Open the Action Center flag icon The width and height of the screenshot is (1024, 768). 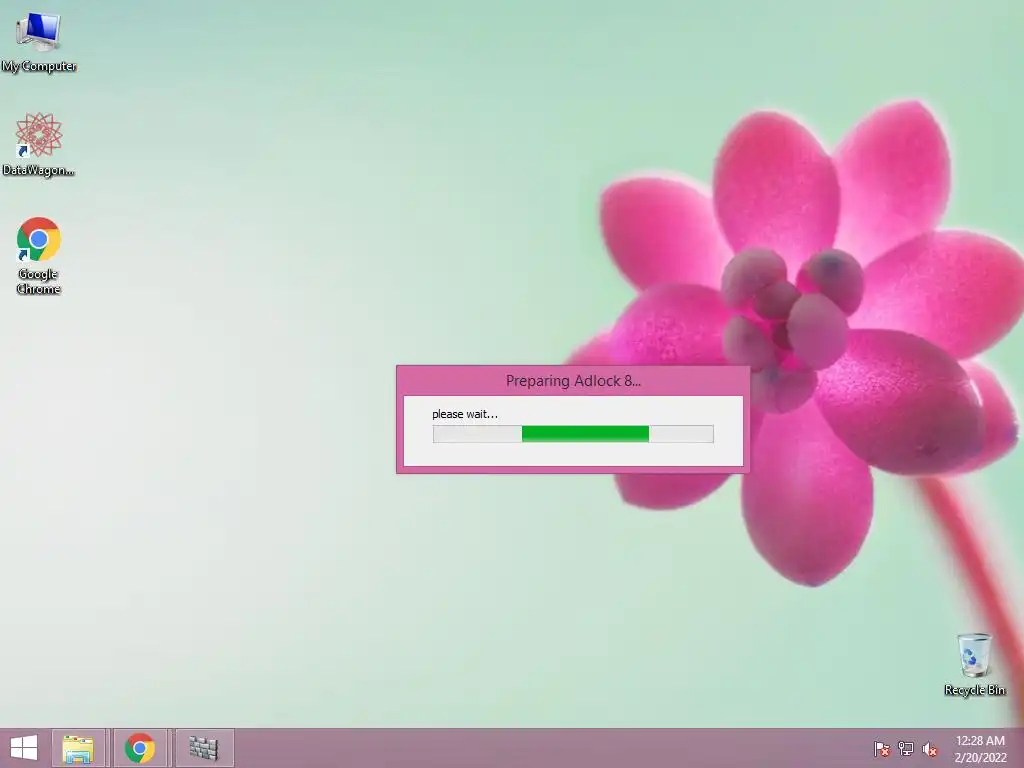click(882, 749)
